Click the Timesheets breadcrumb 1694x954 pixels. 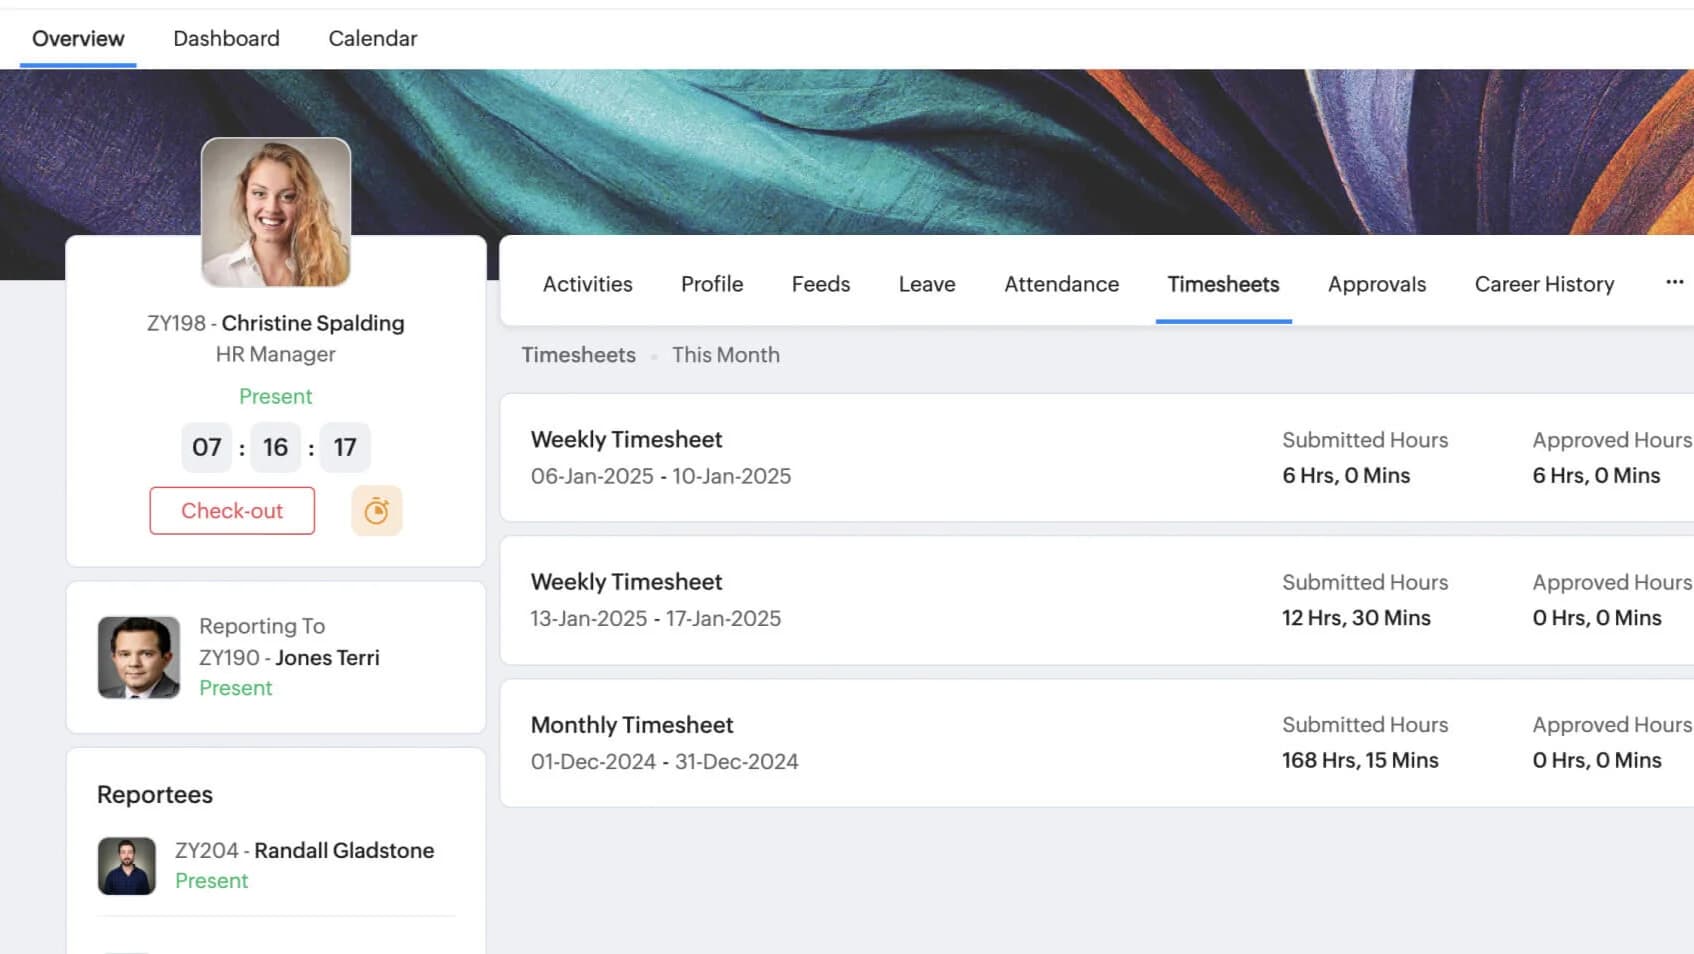[579, 355]
